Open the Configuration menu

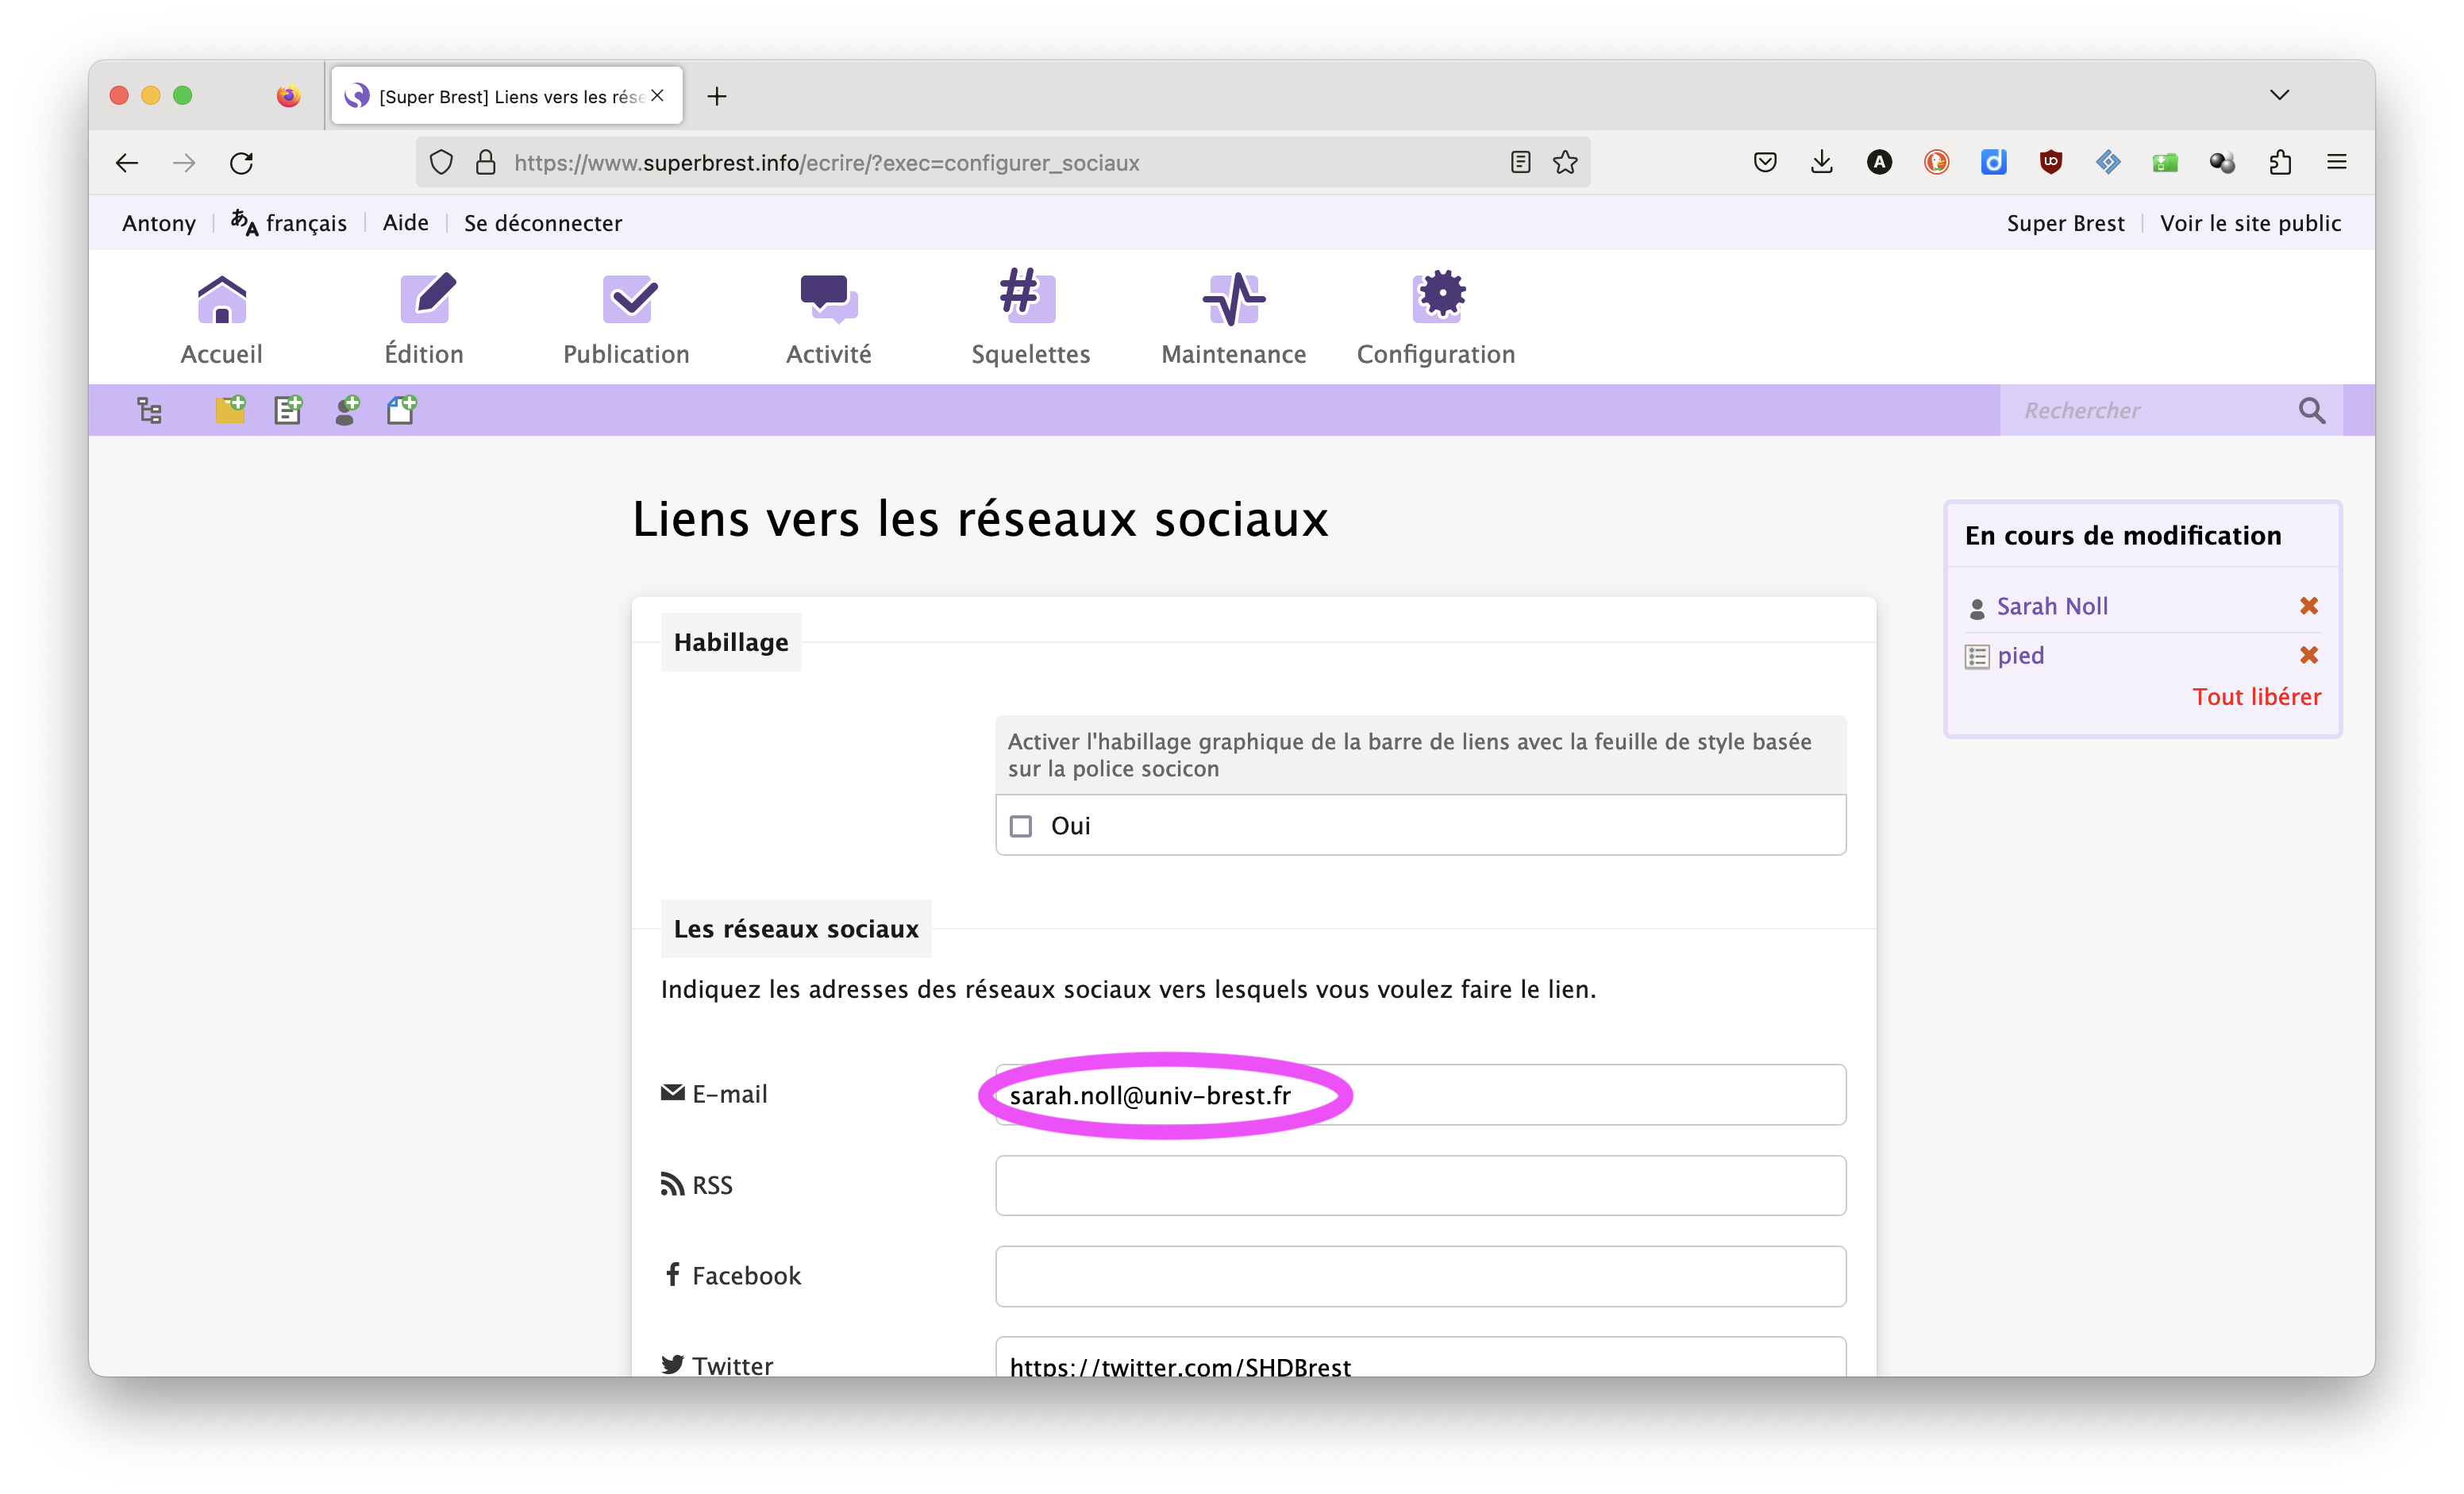[x=1436, y=319]
